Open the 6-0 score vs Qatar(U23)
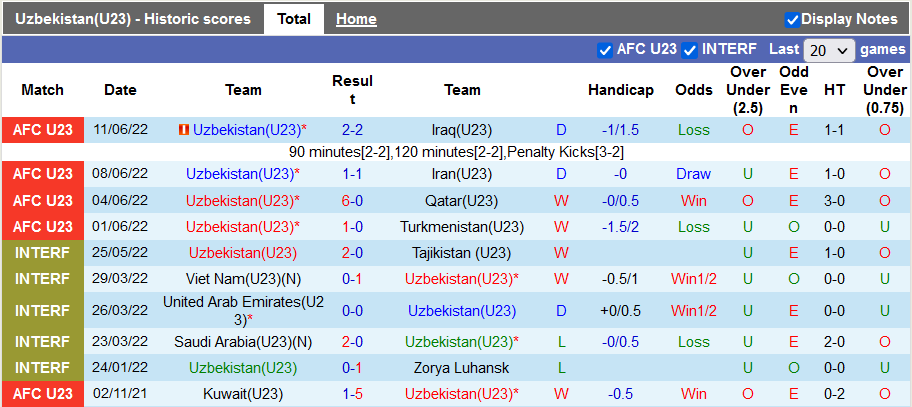This screenshot has height=407, width=912. pos(352,200)
